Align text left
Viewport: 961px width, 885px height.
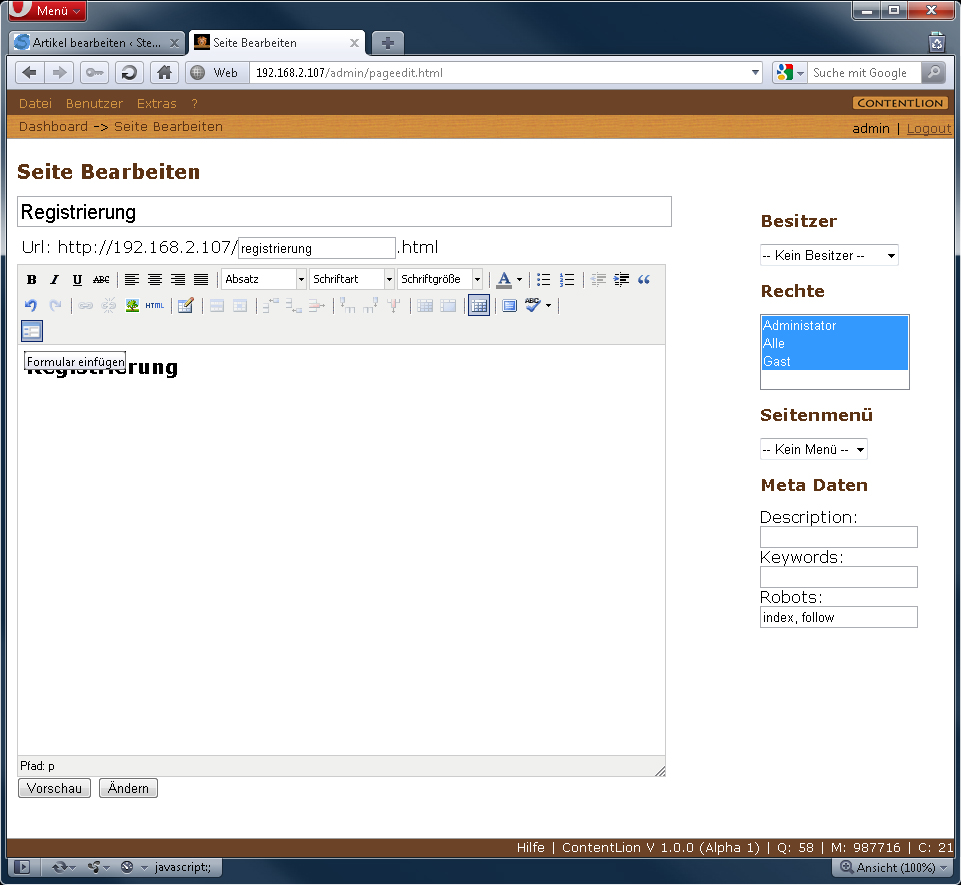[131, 279]
